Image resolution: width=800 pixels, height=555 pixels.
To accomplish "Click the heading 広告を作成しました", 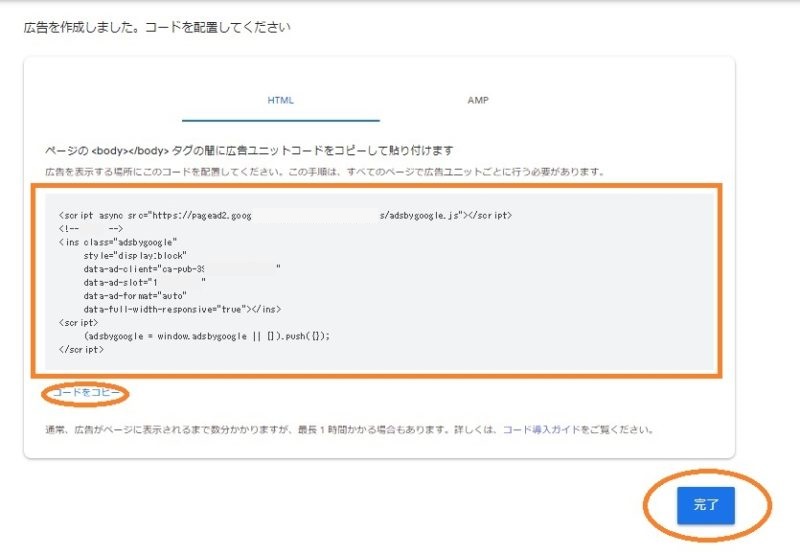I will point(157,27).
